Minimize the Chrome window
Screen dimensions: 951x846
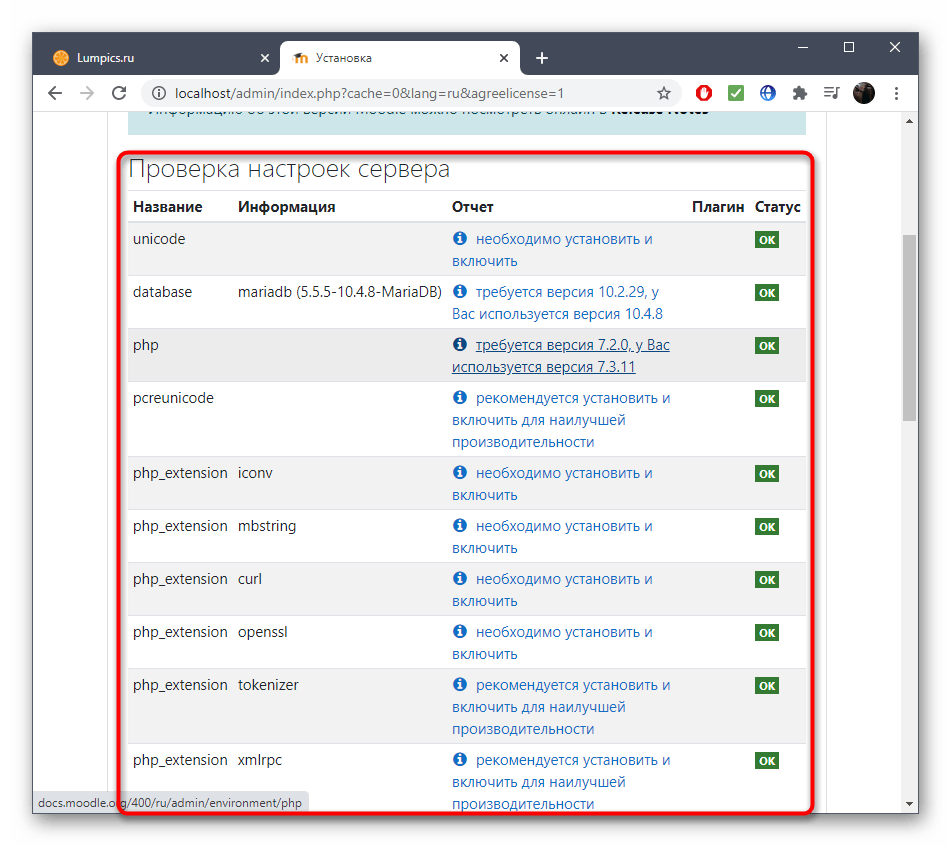pyautogui.click(x=803, y=47)
